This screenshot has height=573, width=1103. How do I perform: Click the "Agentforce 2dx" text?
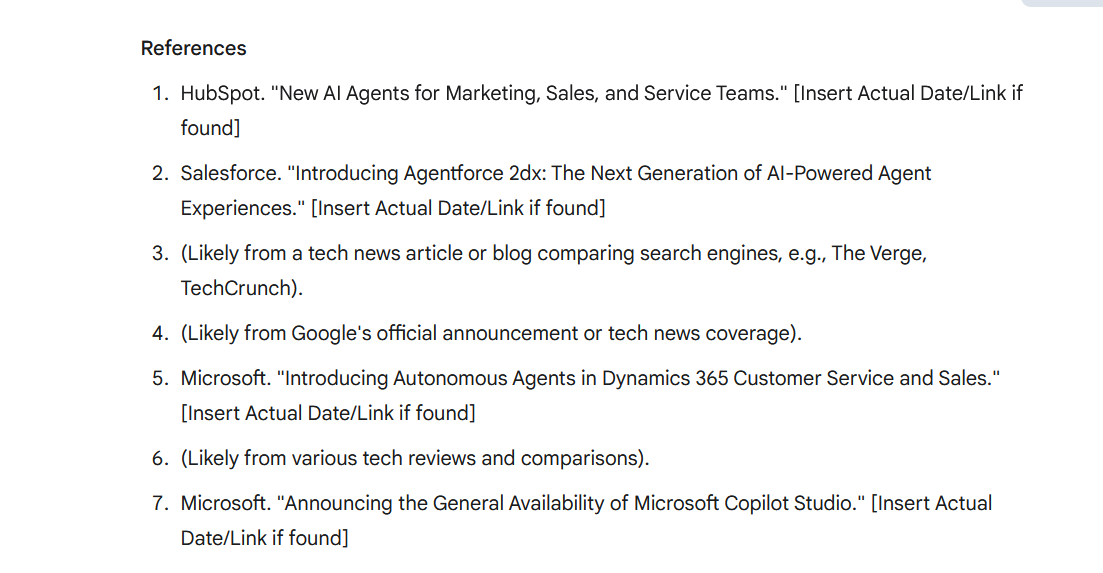click(x=471, y=174)
